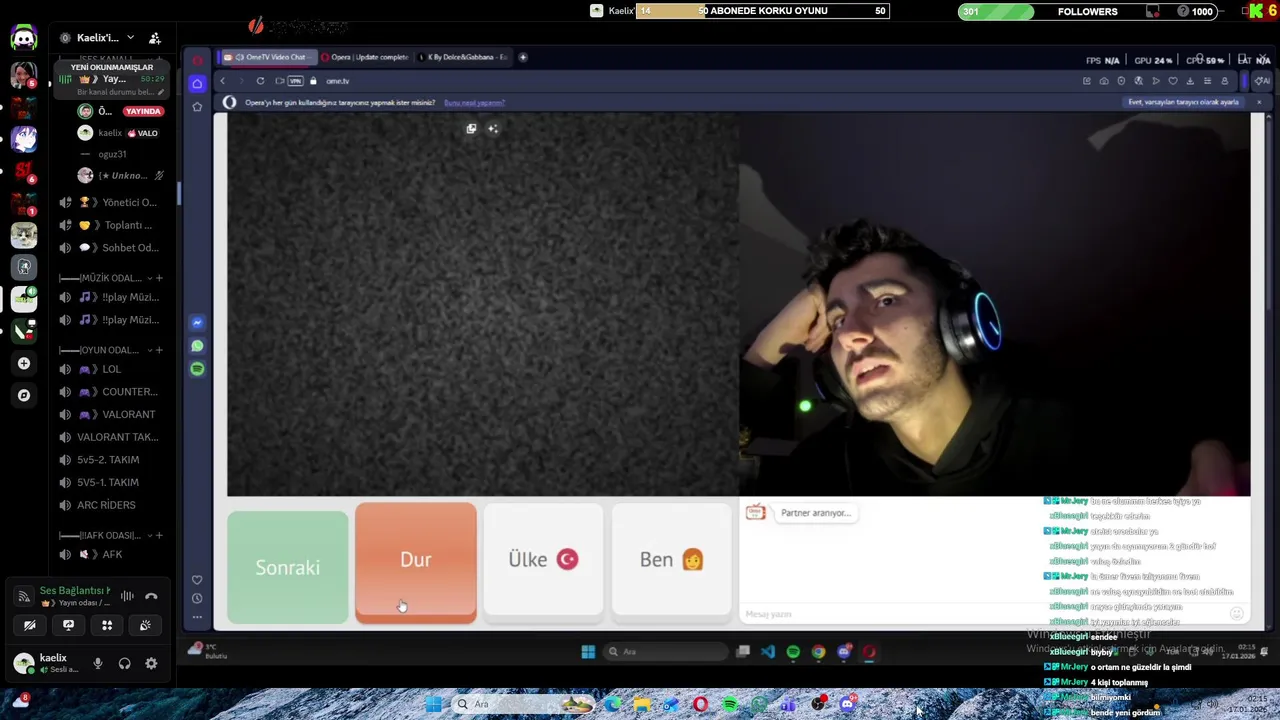
Task: Toggle Discord noise suppression icon
Action: click(x=127, y=596)
